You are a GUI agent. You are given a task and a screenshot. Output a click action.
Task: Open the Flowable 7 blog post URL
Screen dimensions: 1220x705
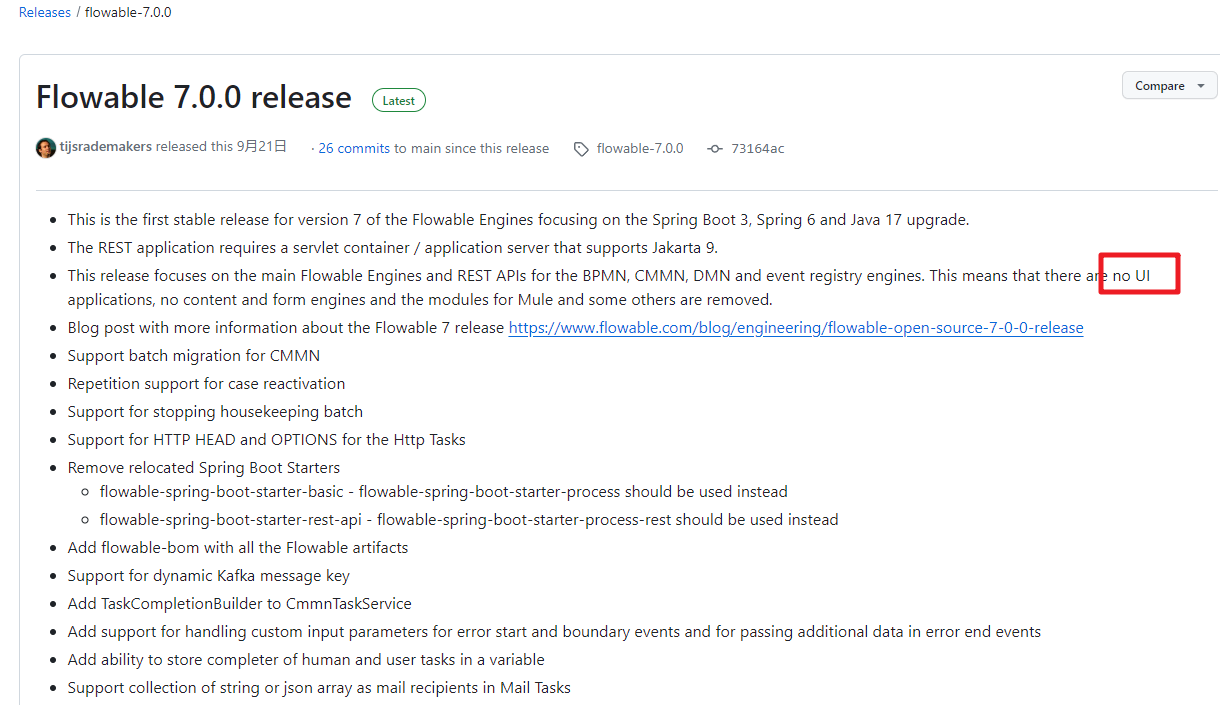pyautogui.click(x=796, y=328)
